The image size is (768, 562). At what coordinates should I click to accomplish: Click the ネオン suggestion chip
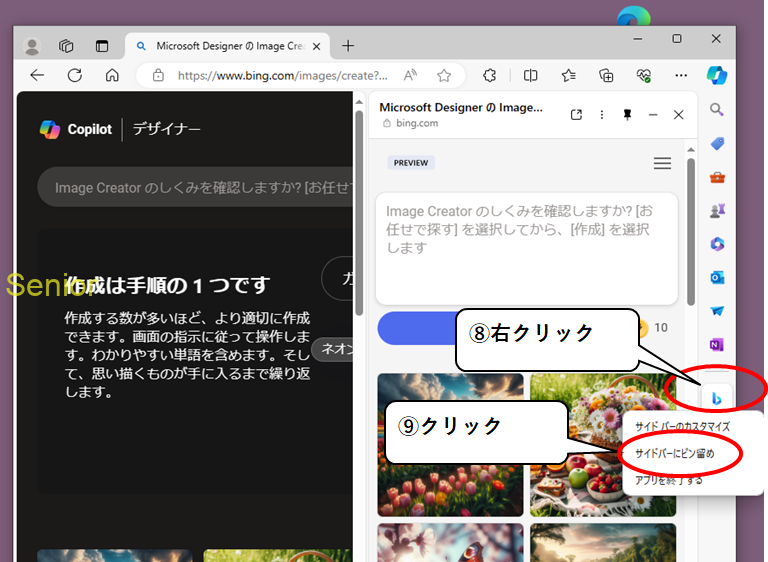click(x=334, y=349)
